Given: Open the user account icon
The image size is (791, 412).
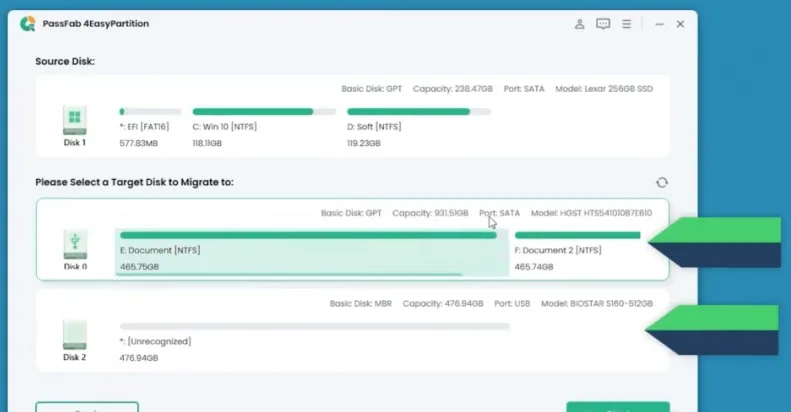Looking at the screenshot, I should point(579,24).
